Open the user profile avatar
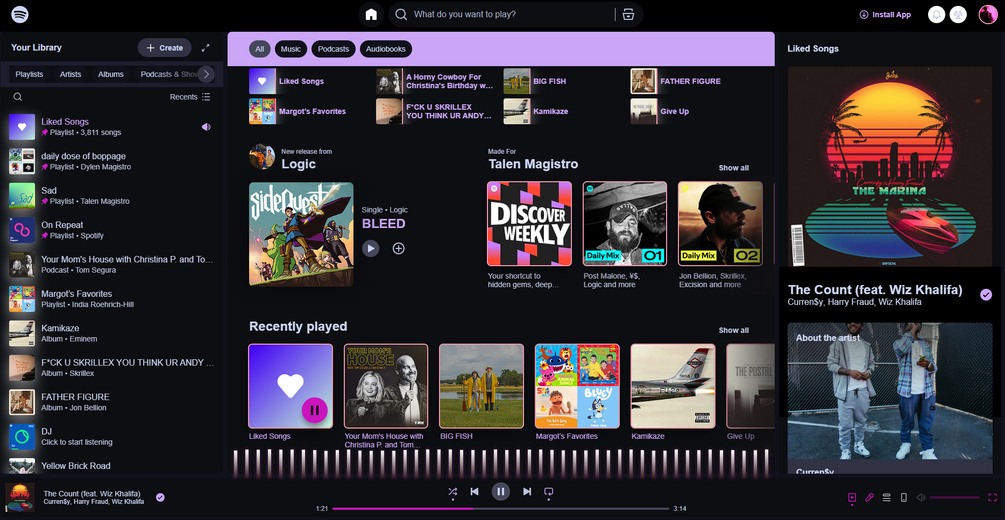Screen dimensions: 1005x520 [988, 14]
